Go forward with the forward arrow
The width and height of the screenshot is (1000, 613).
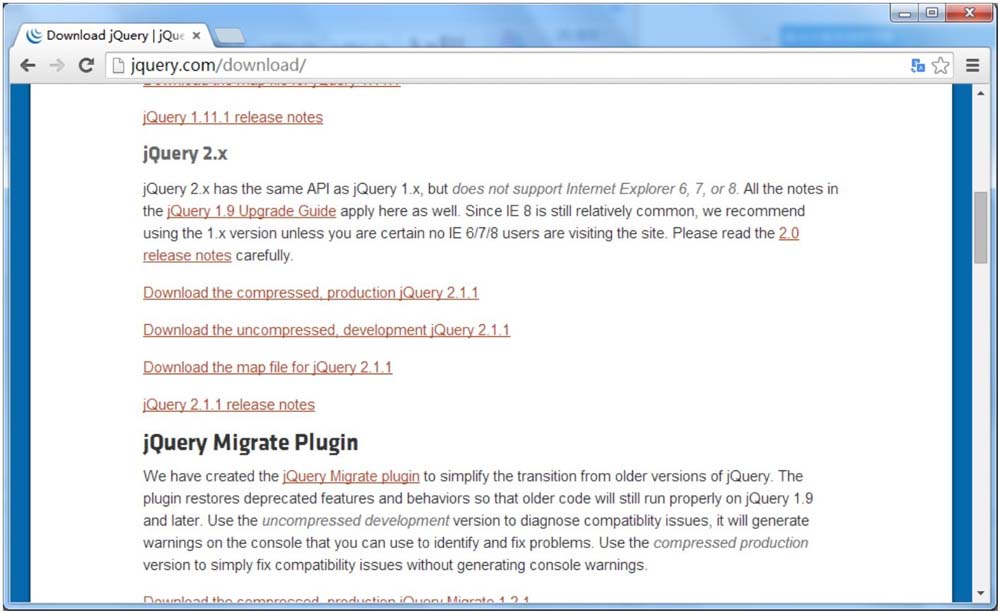point(57,65)
